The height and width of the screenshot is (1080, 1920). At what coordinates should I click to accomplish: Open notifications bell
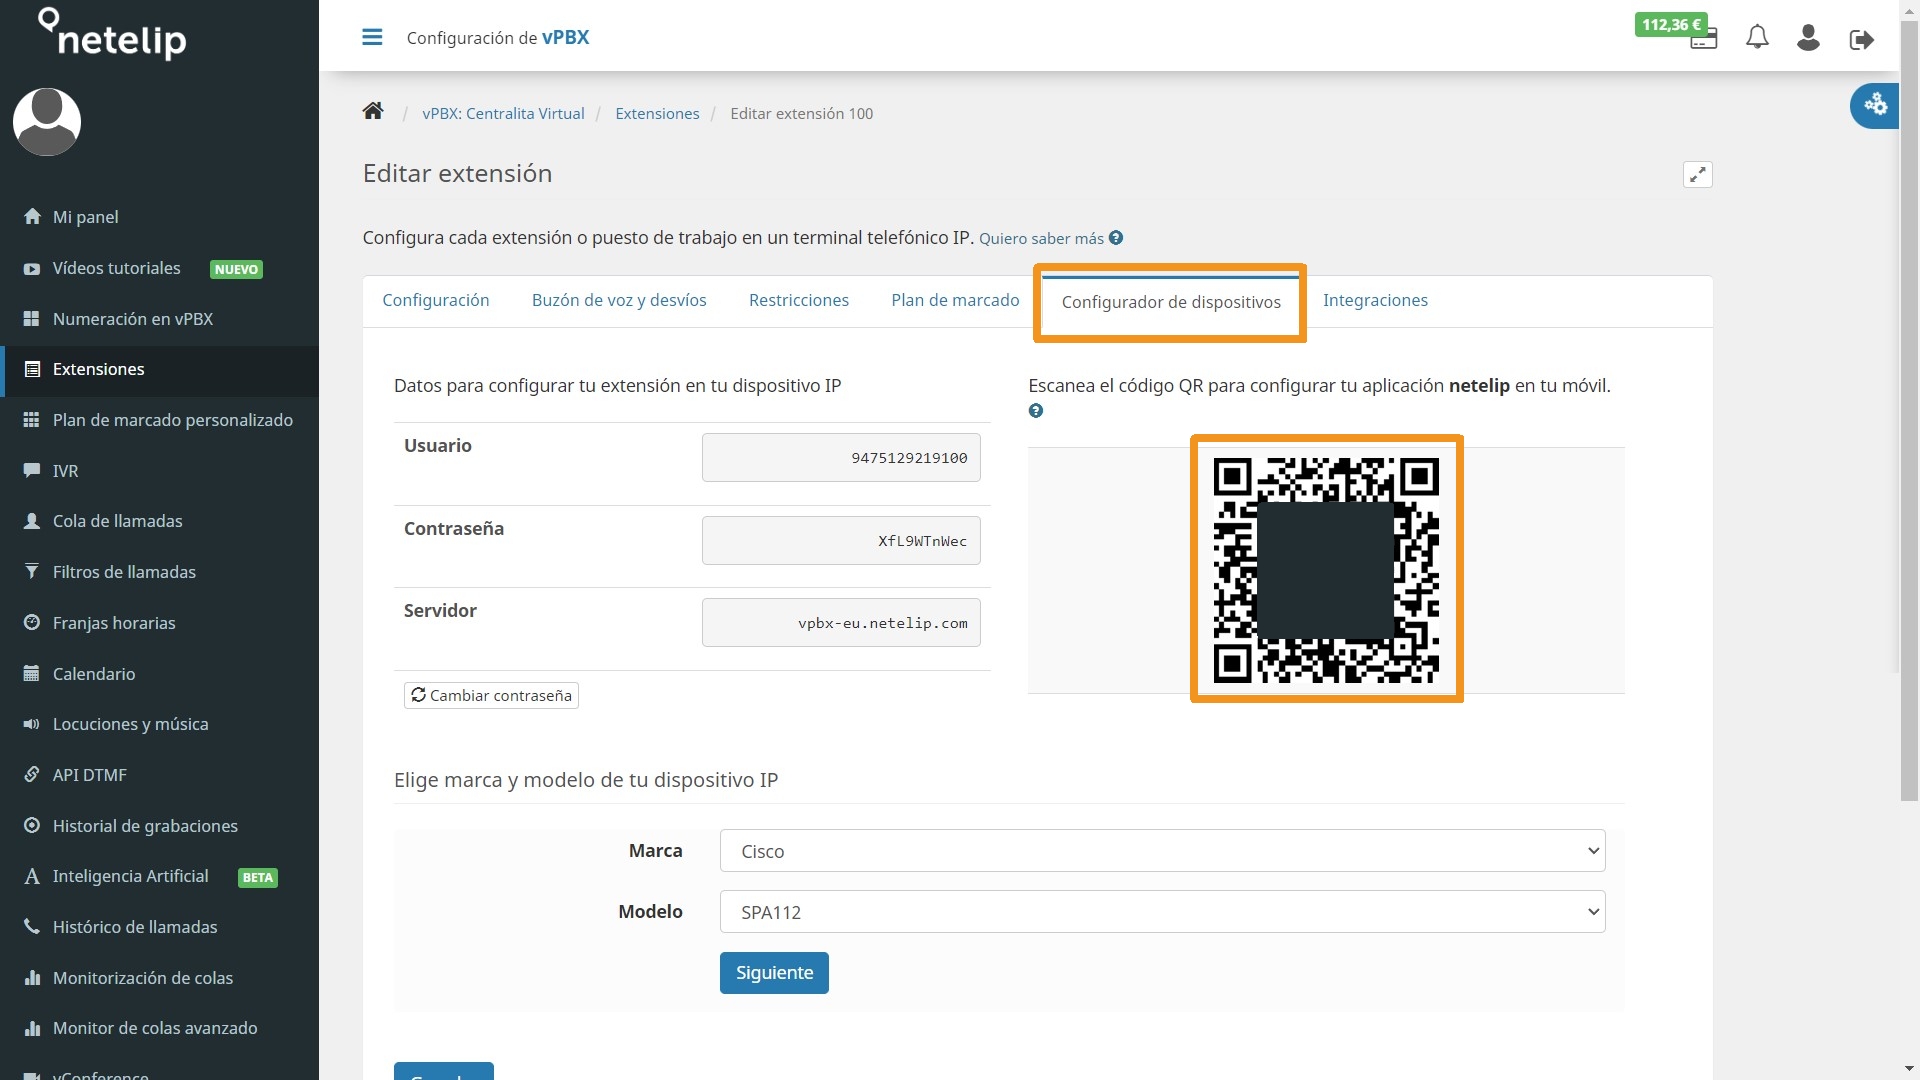pos(1757,38)
